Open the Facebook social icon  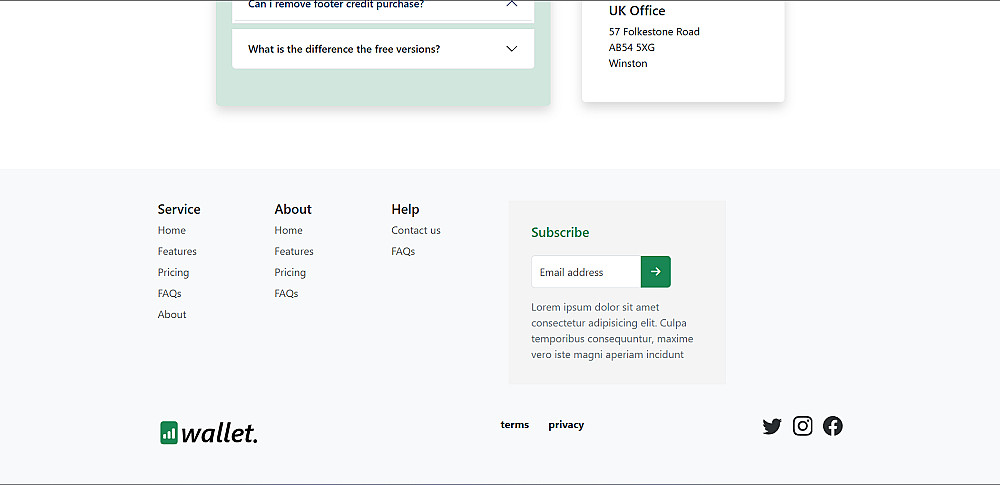tap(833, 426)
